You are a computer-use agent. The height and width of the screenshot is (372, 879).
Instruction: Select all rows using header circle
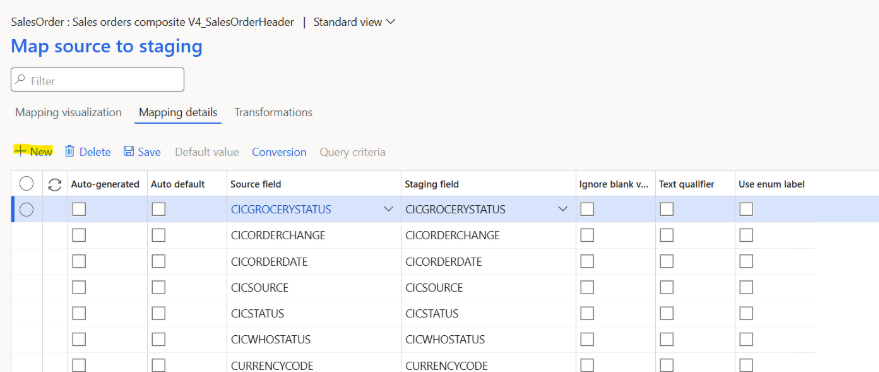26,184
